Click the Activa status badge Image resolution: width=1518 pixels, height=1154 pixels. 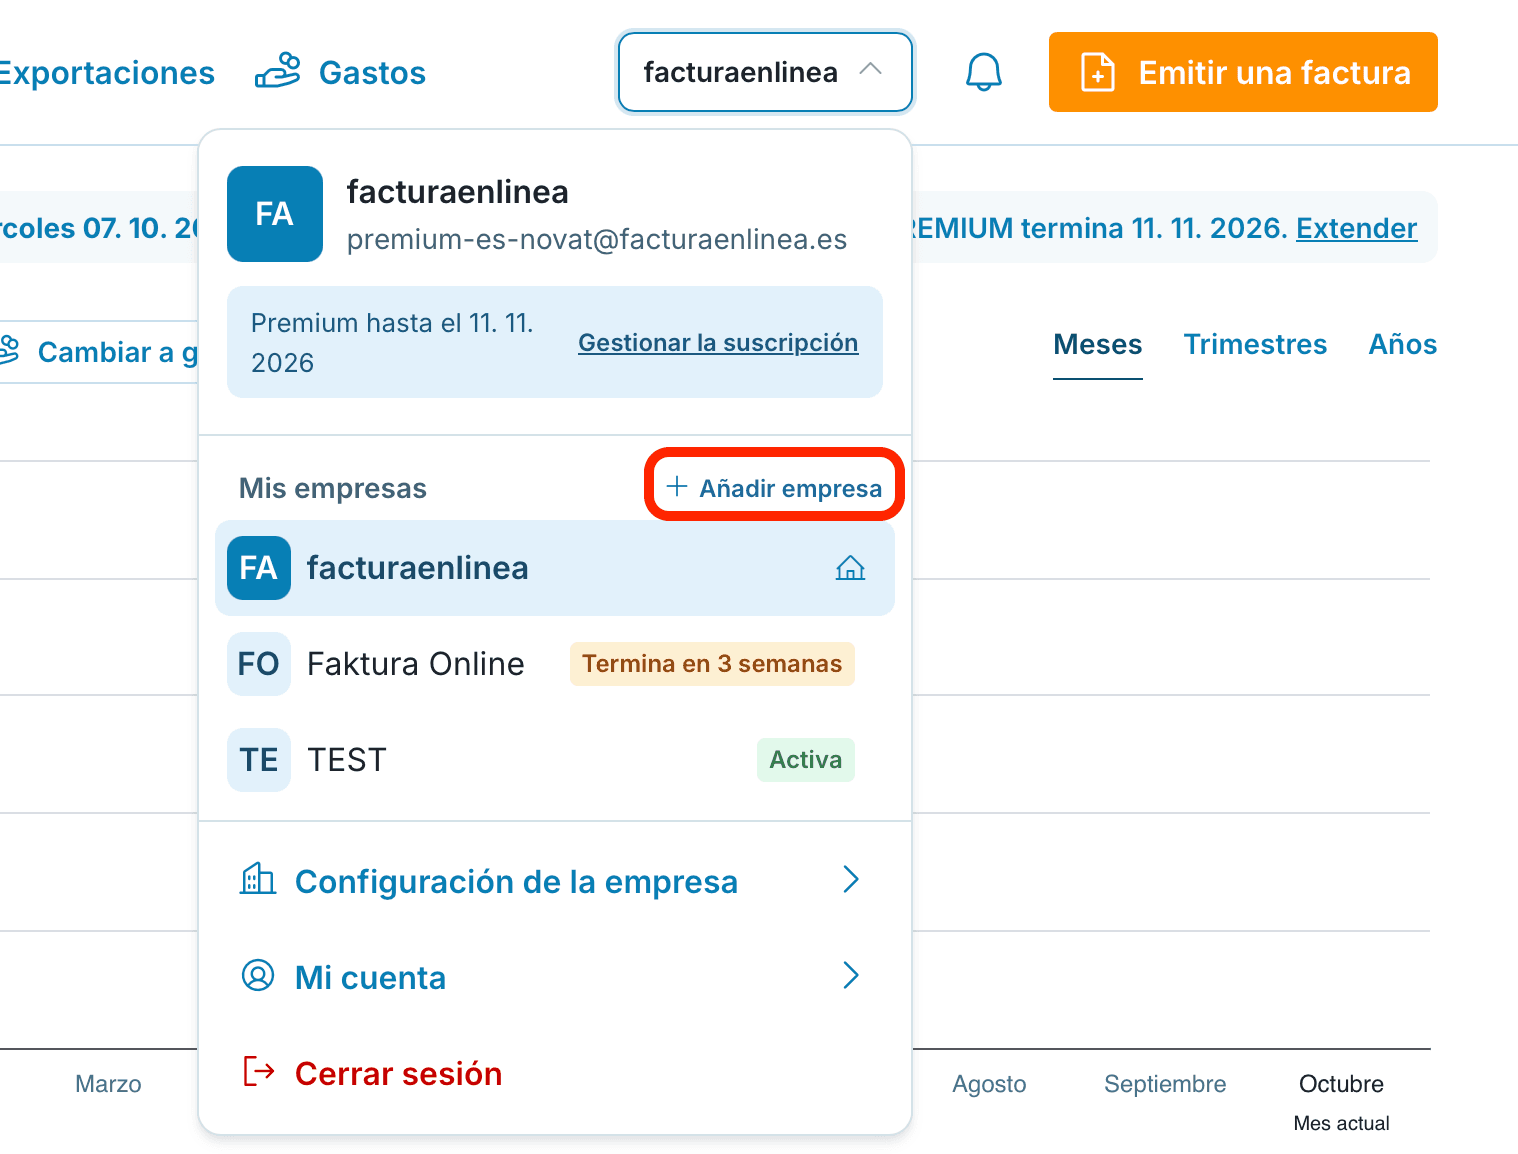tap(806, 760)
